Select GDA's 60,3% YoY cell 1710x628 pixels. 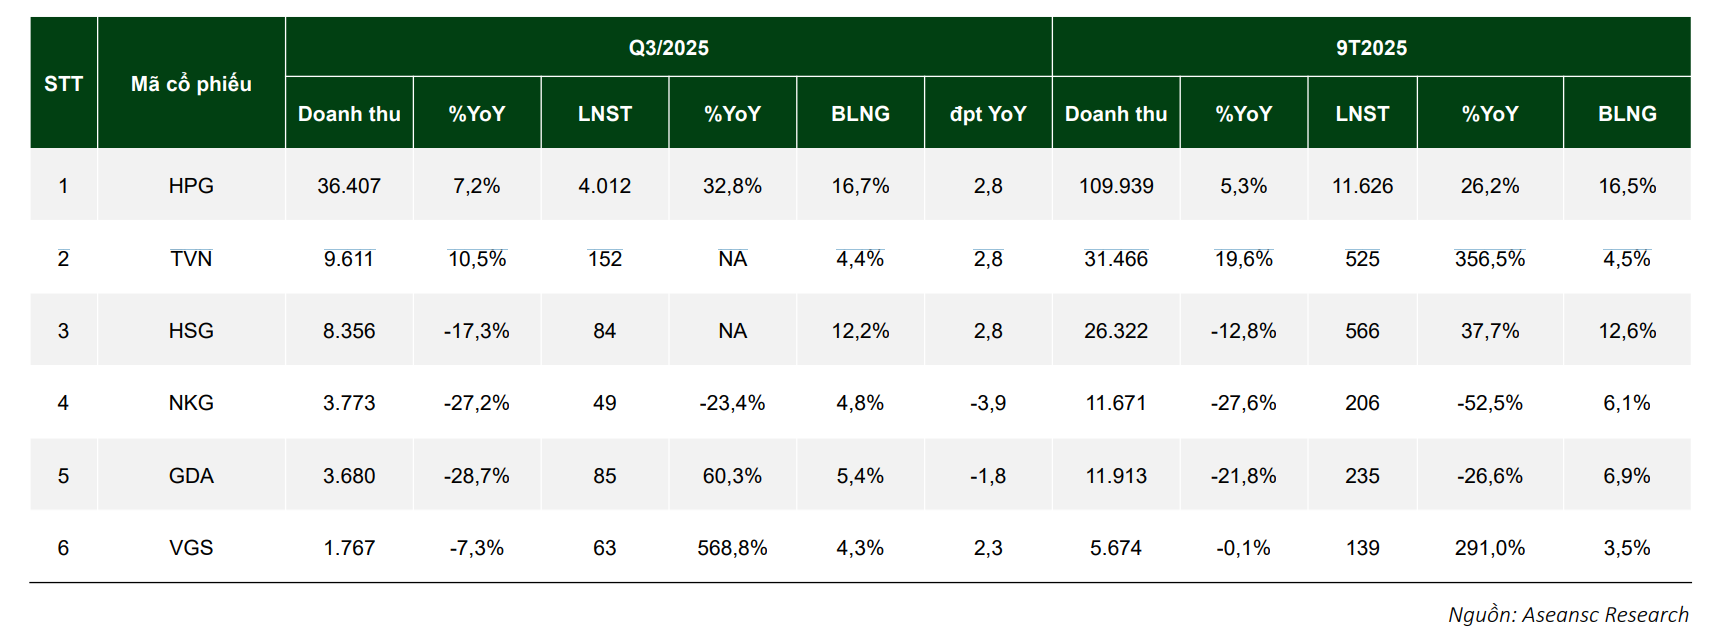(732, 476)
